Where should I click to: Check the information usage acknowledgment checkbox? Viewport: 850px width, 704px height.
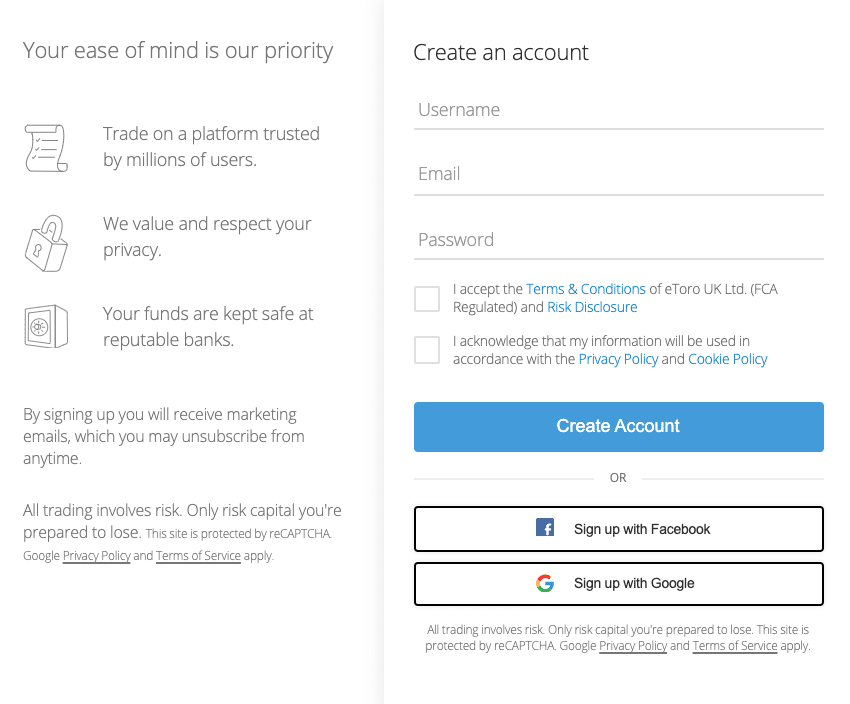[427, 349]
